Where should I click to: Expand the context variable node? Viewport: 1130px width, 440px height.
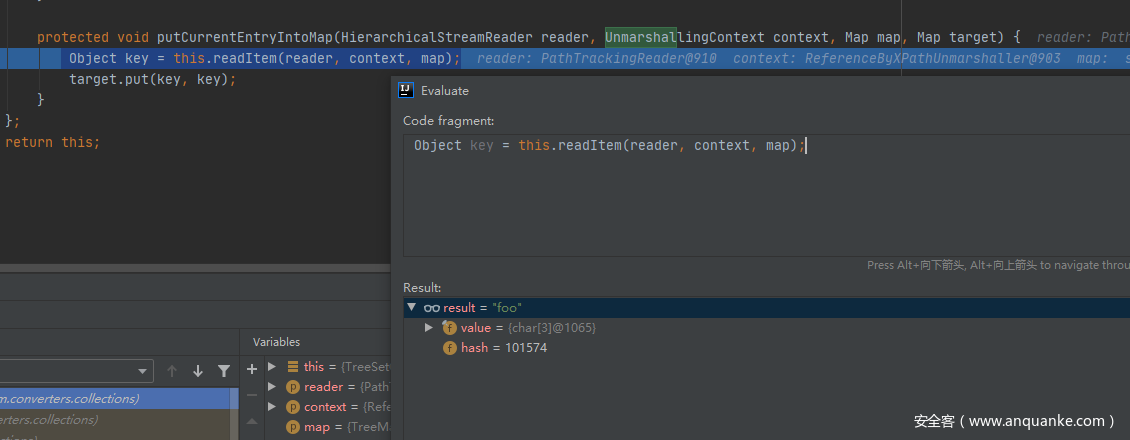click(x=272, y=407)
